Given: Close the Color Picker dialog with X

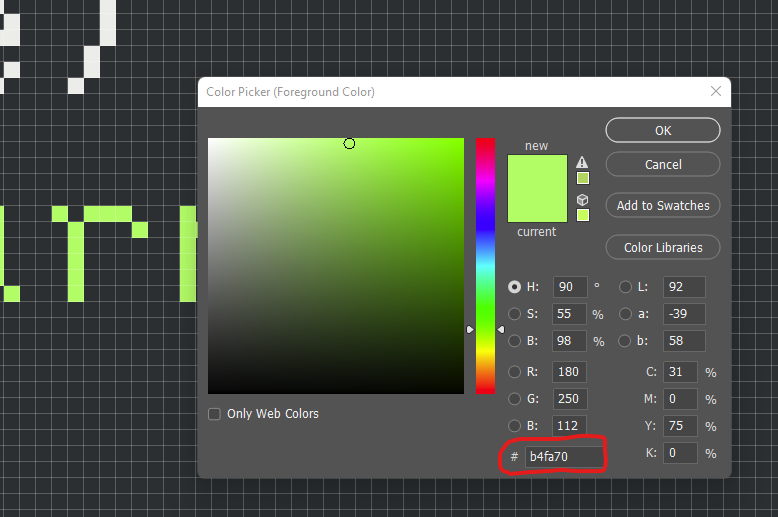Looking at the screenshot, I should (x=716, y=91).
